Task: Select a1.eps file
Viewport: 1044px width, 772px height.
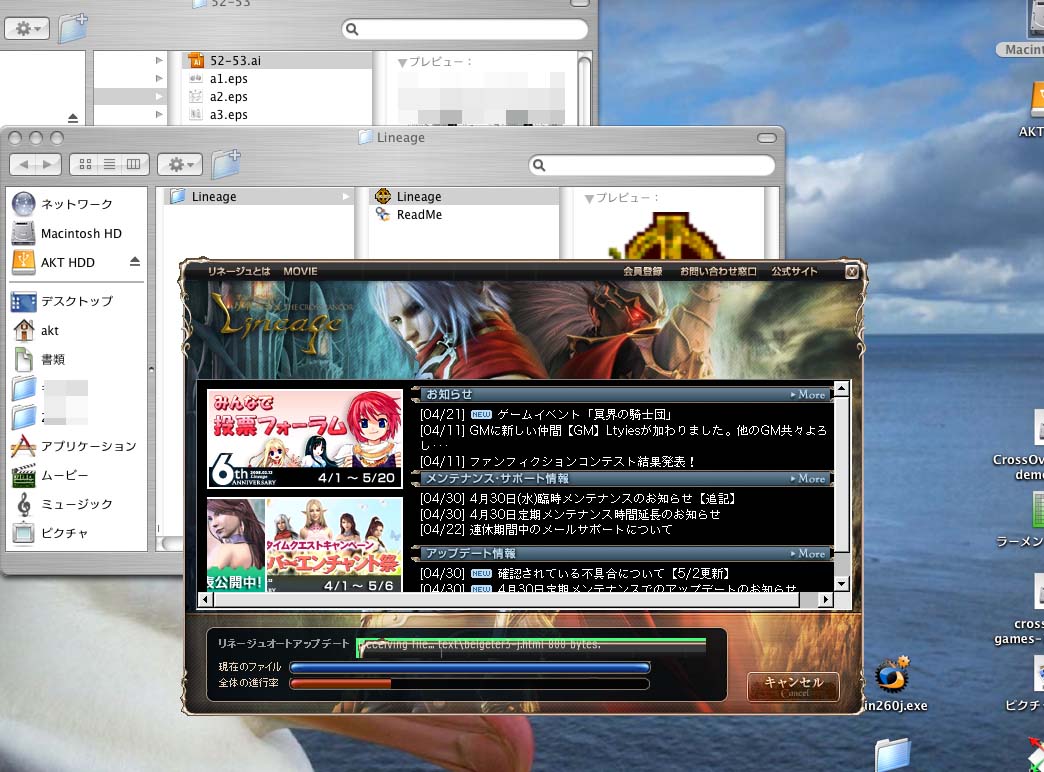Action: point(277,79)
